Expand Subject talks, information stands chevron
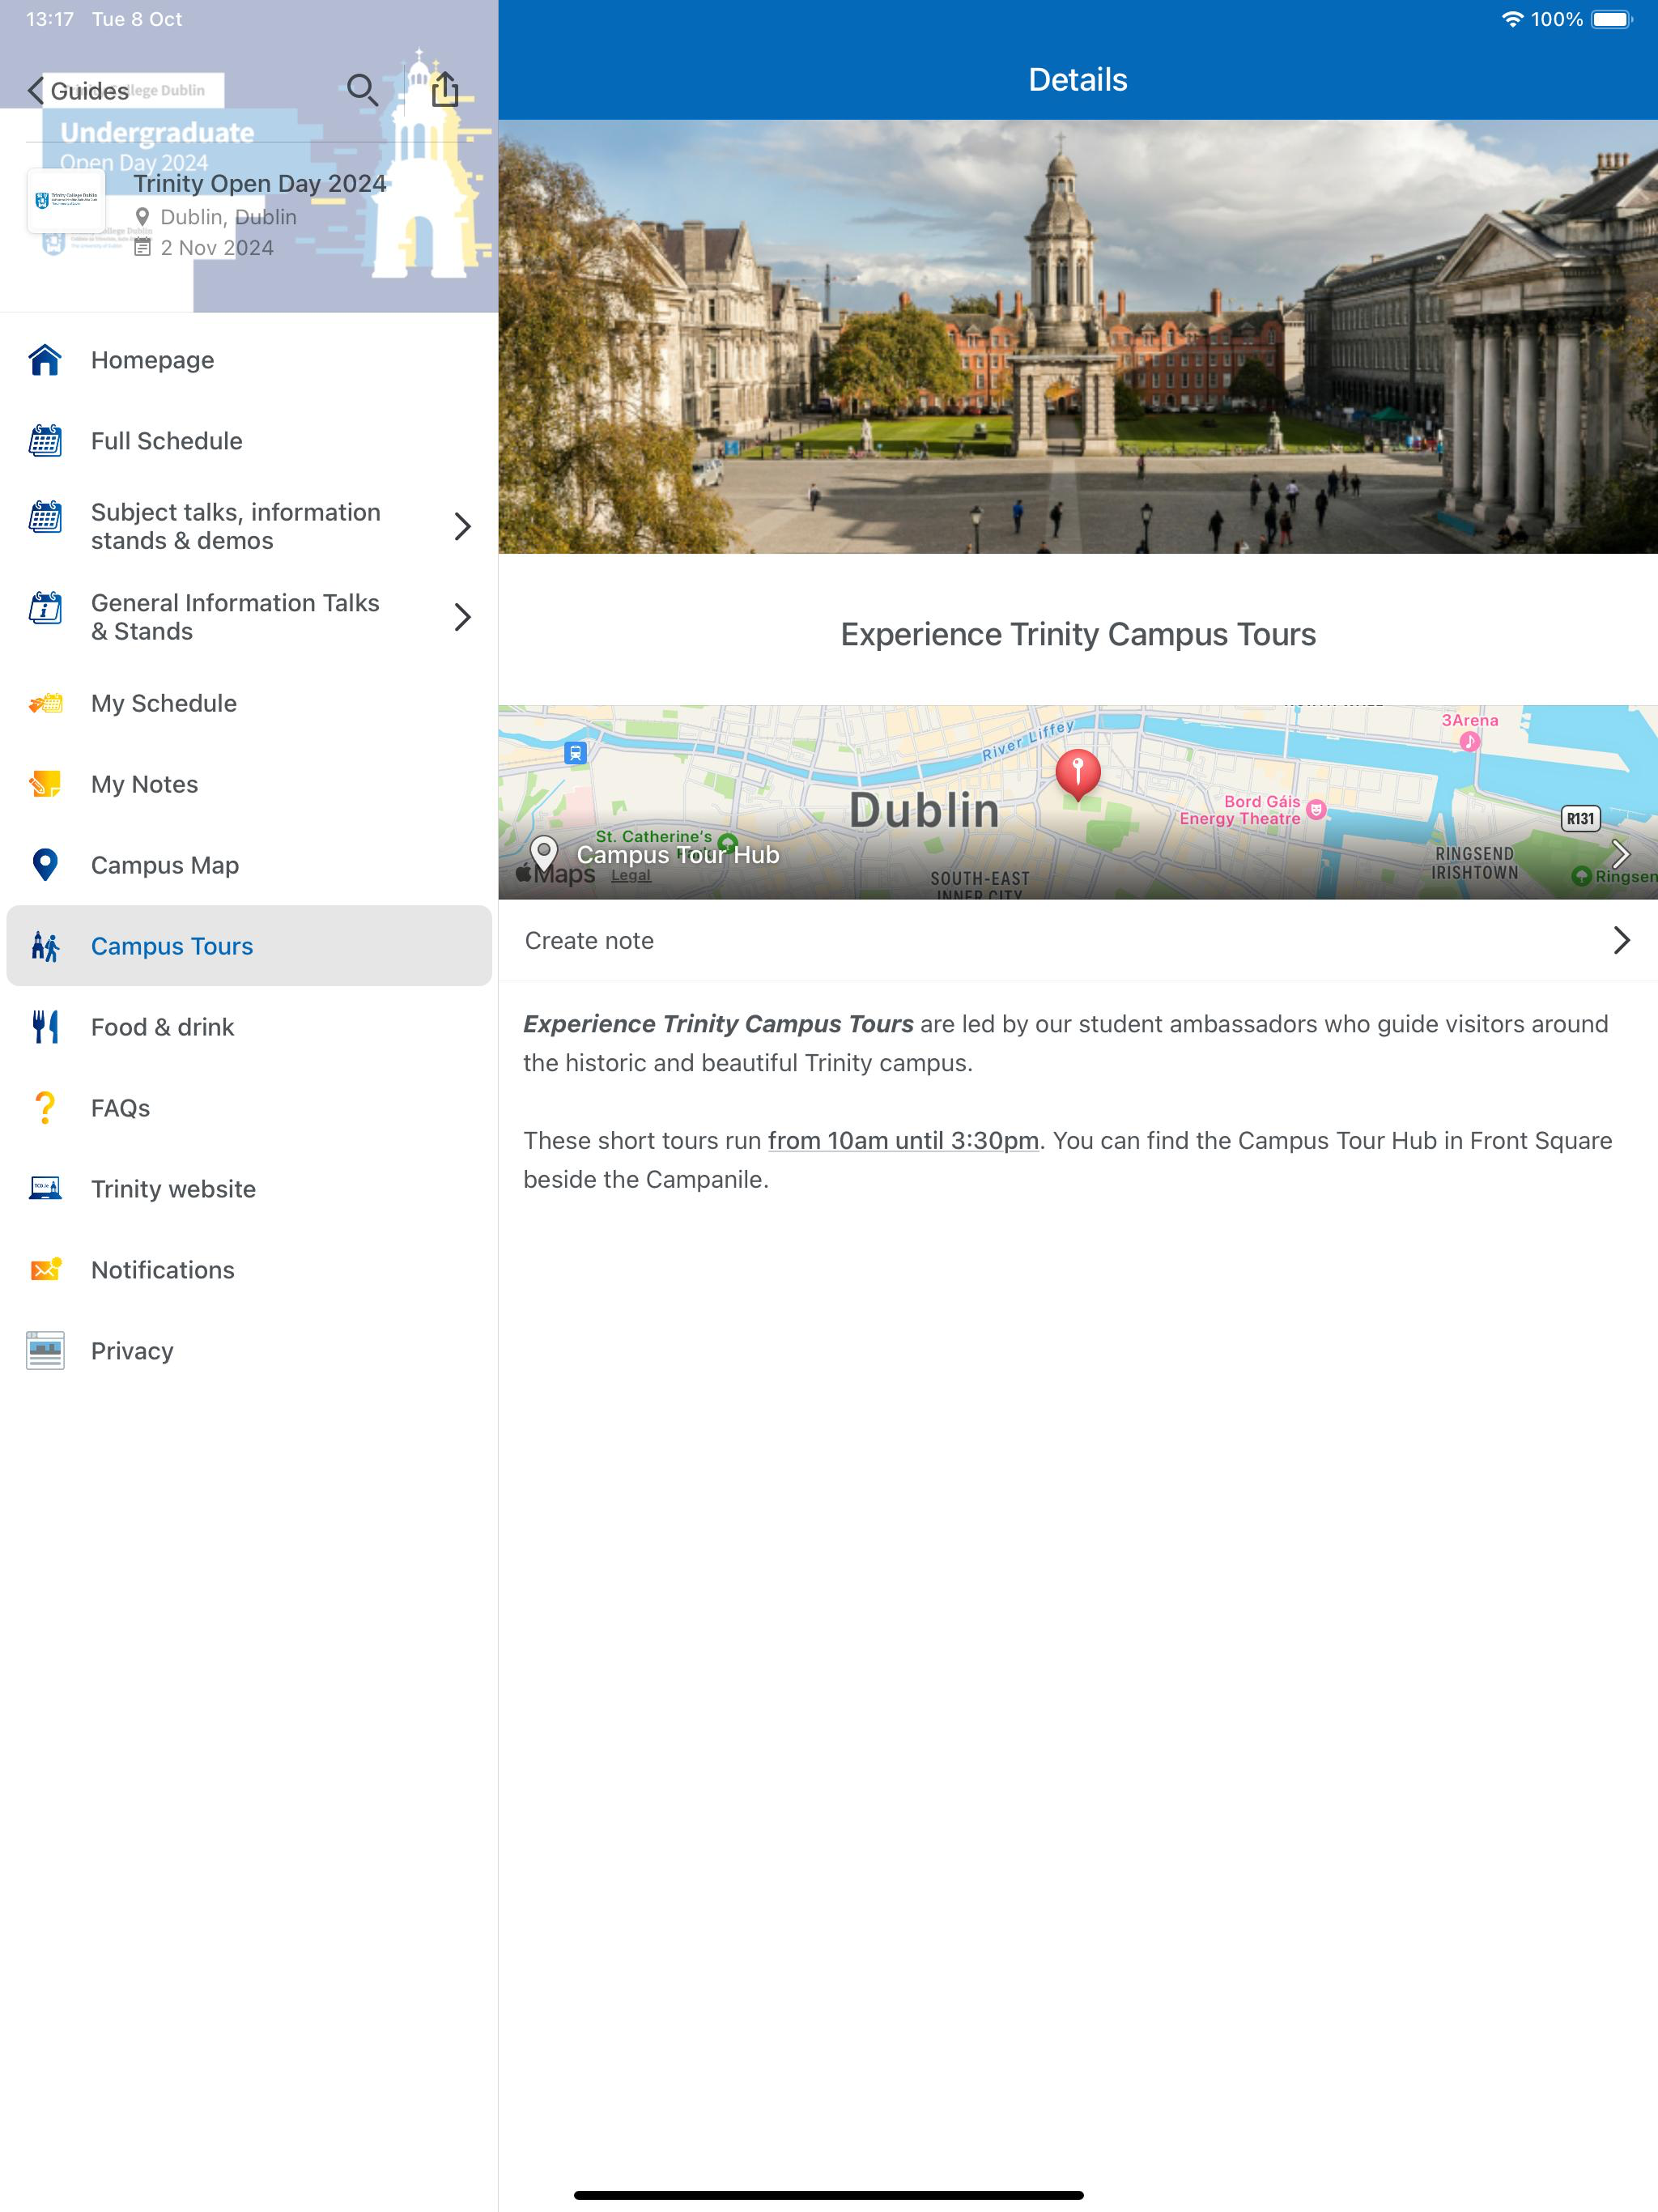The image size is (1658, 2212). coord(462,526)
